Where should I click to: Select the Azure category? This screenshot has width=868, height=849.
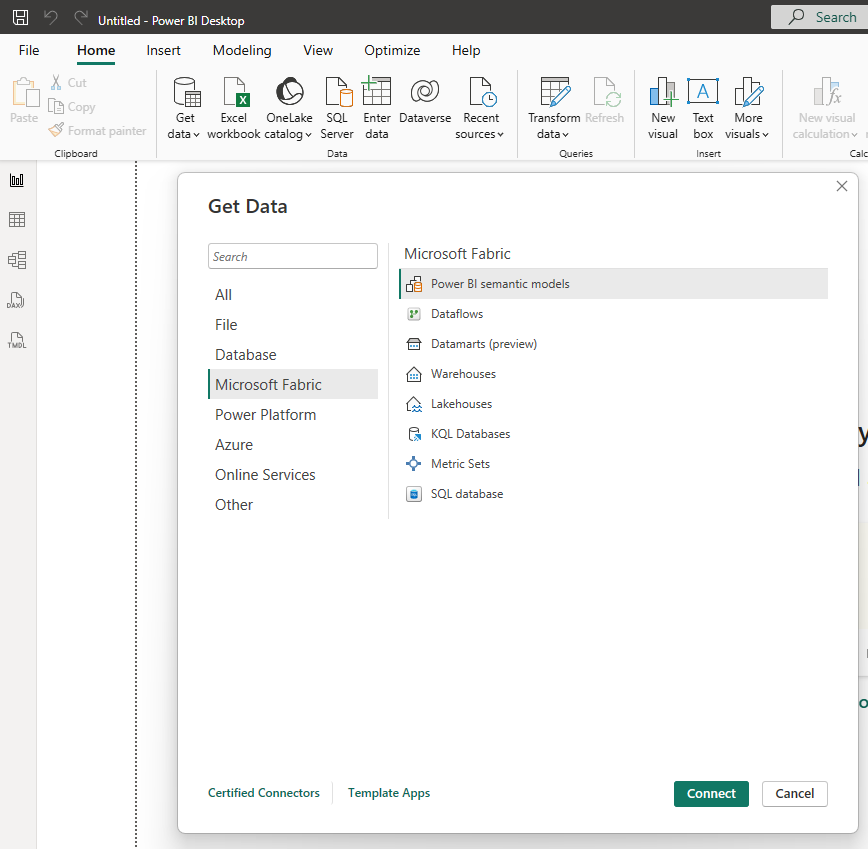pyautogui.click(x=293, y=444)
